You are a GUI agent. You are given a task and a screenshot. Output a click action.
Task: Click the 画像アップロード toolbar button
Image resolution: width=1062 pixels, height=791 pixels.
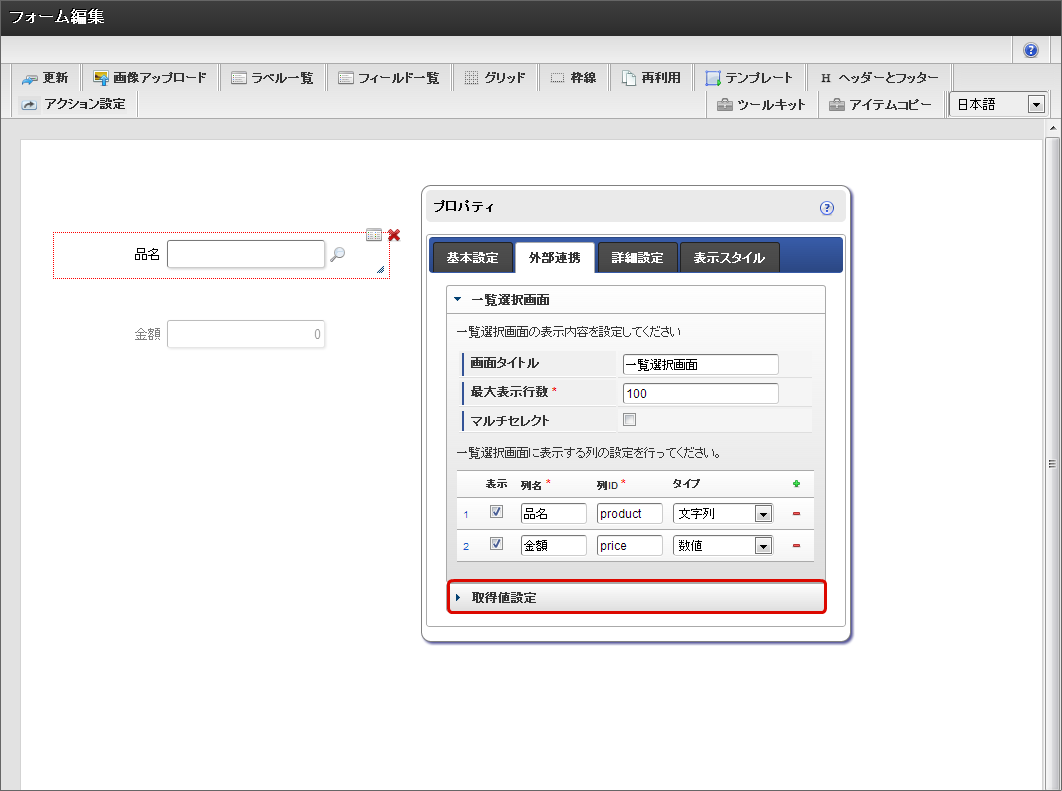pyautogui.click(x=150, y=78)
